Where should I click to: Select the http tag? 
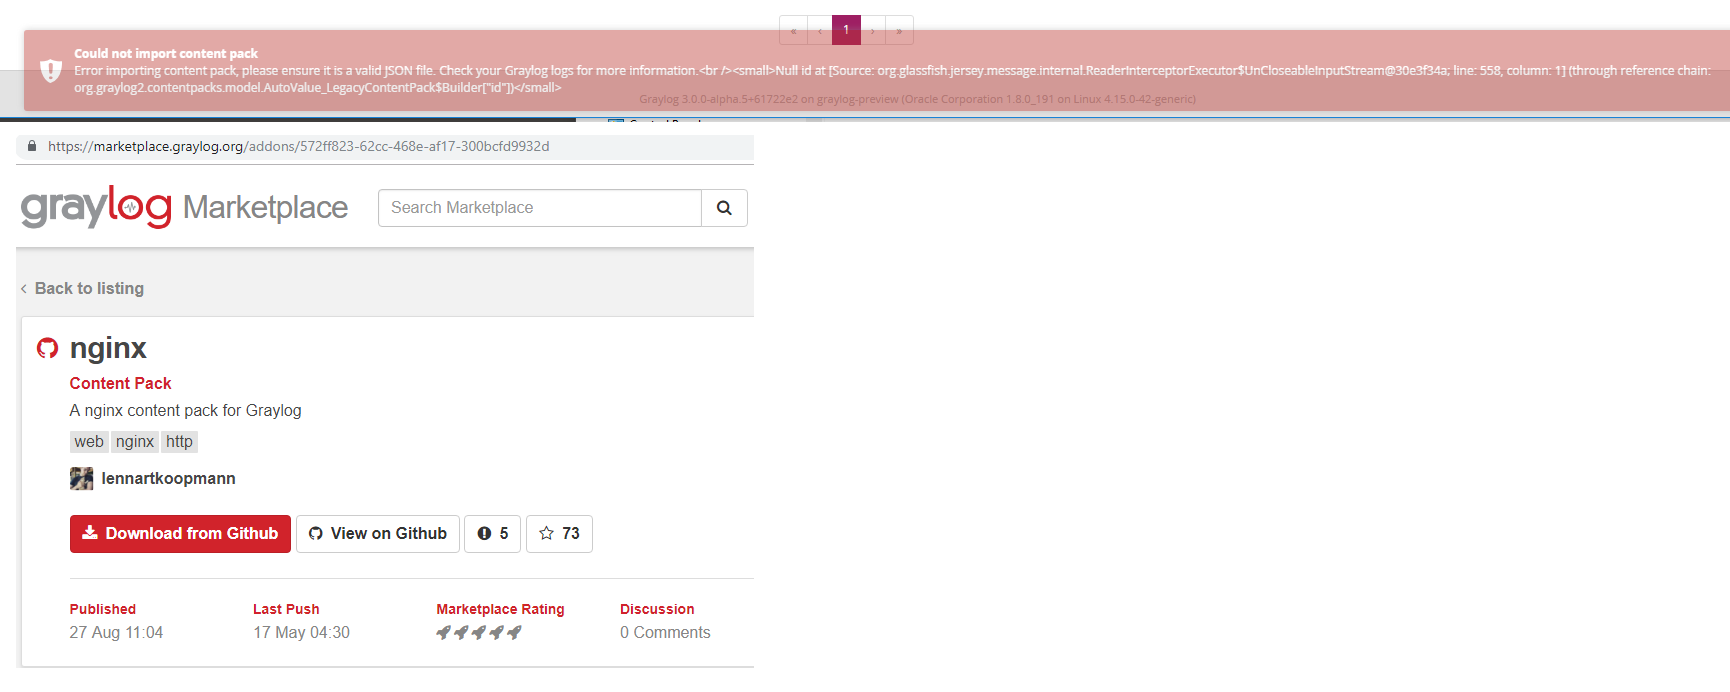pyautogui.click(x=179, y=442)
